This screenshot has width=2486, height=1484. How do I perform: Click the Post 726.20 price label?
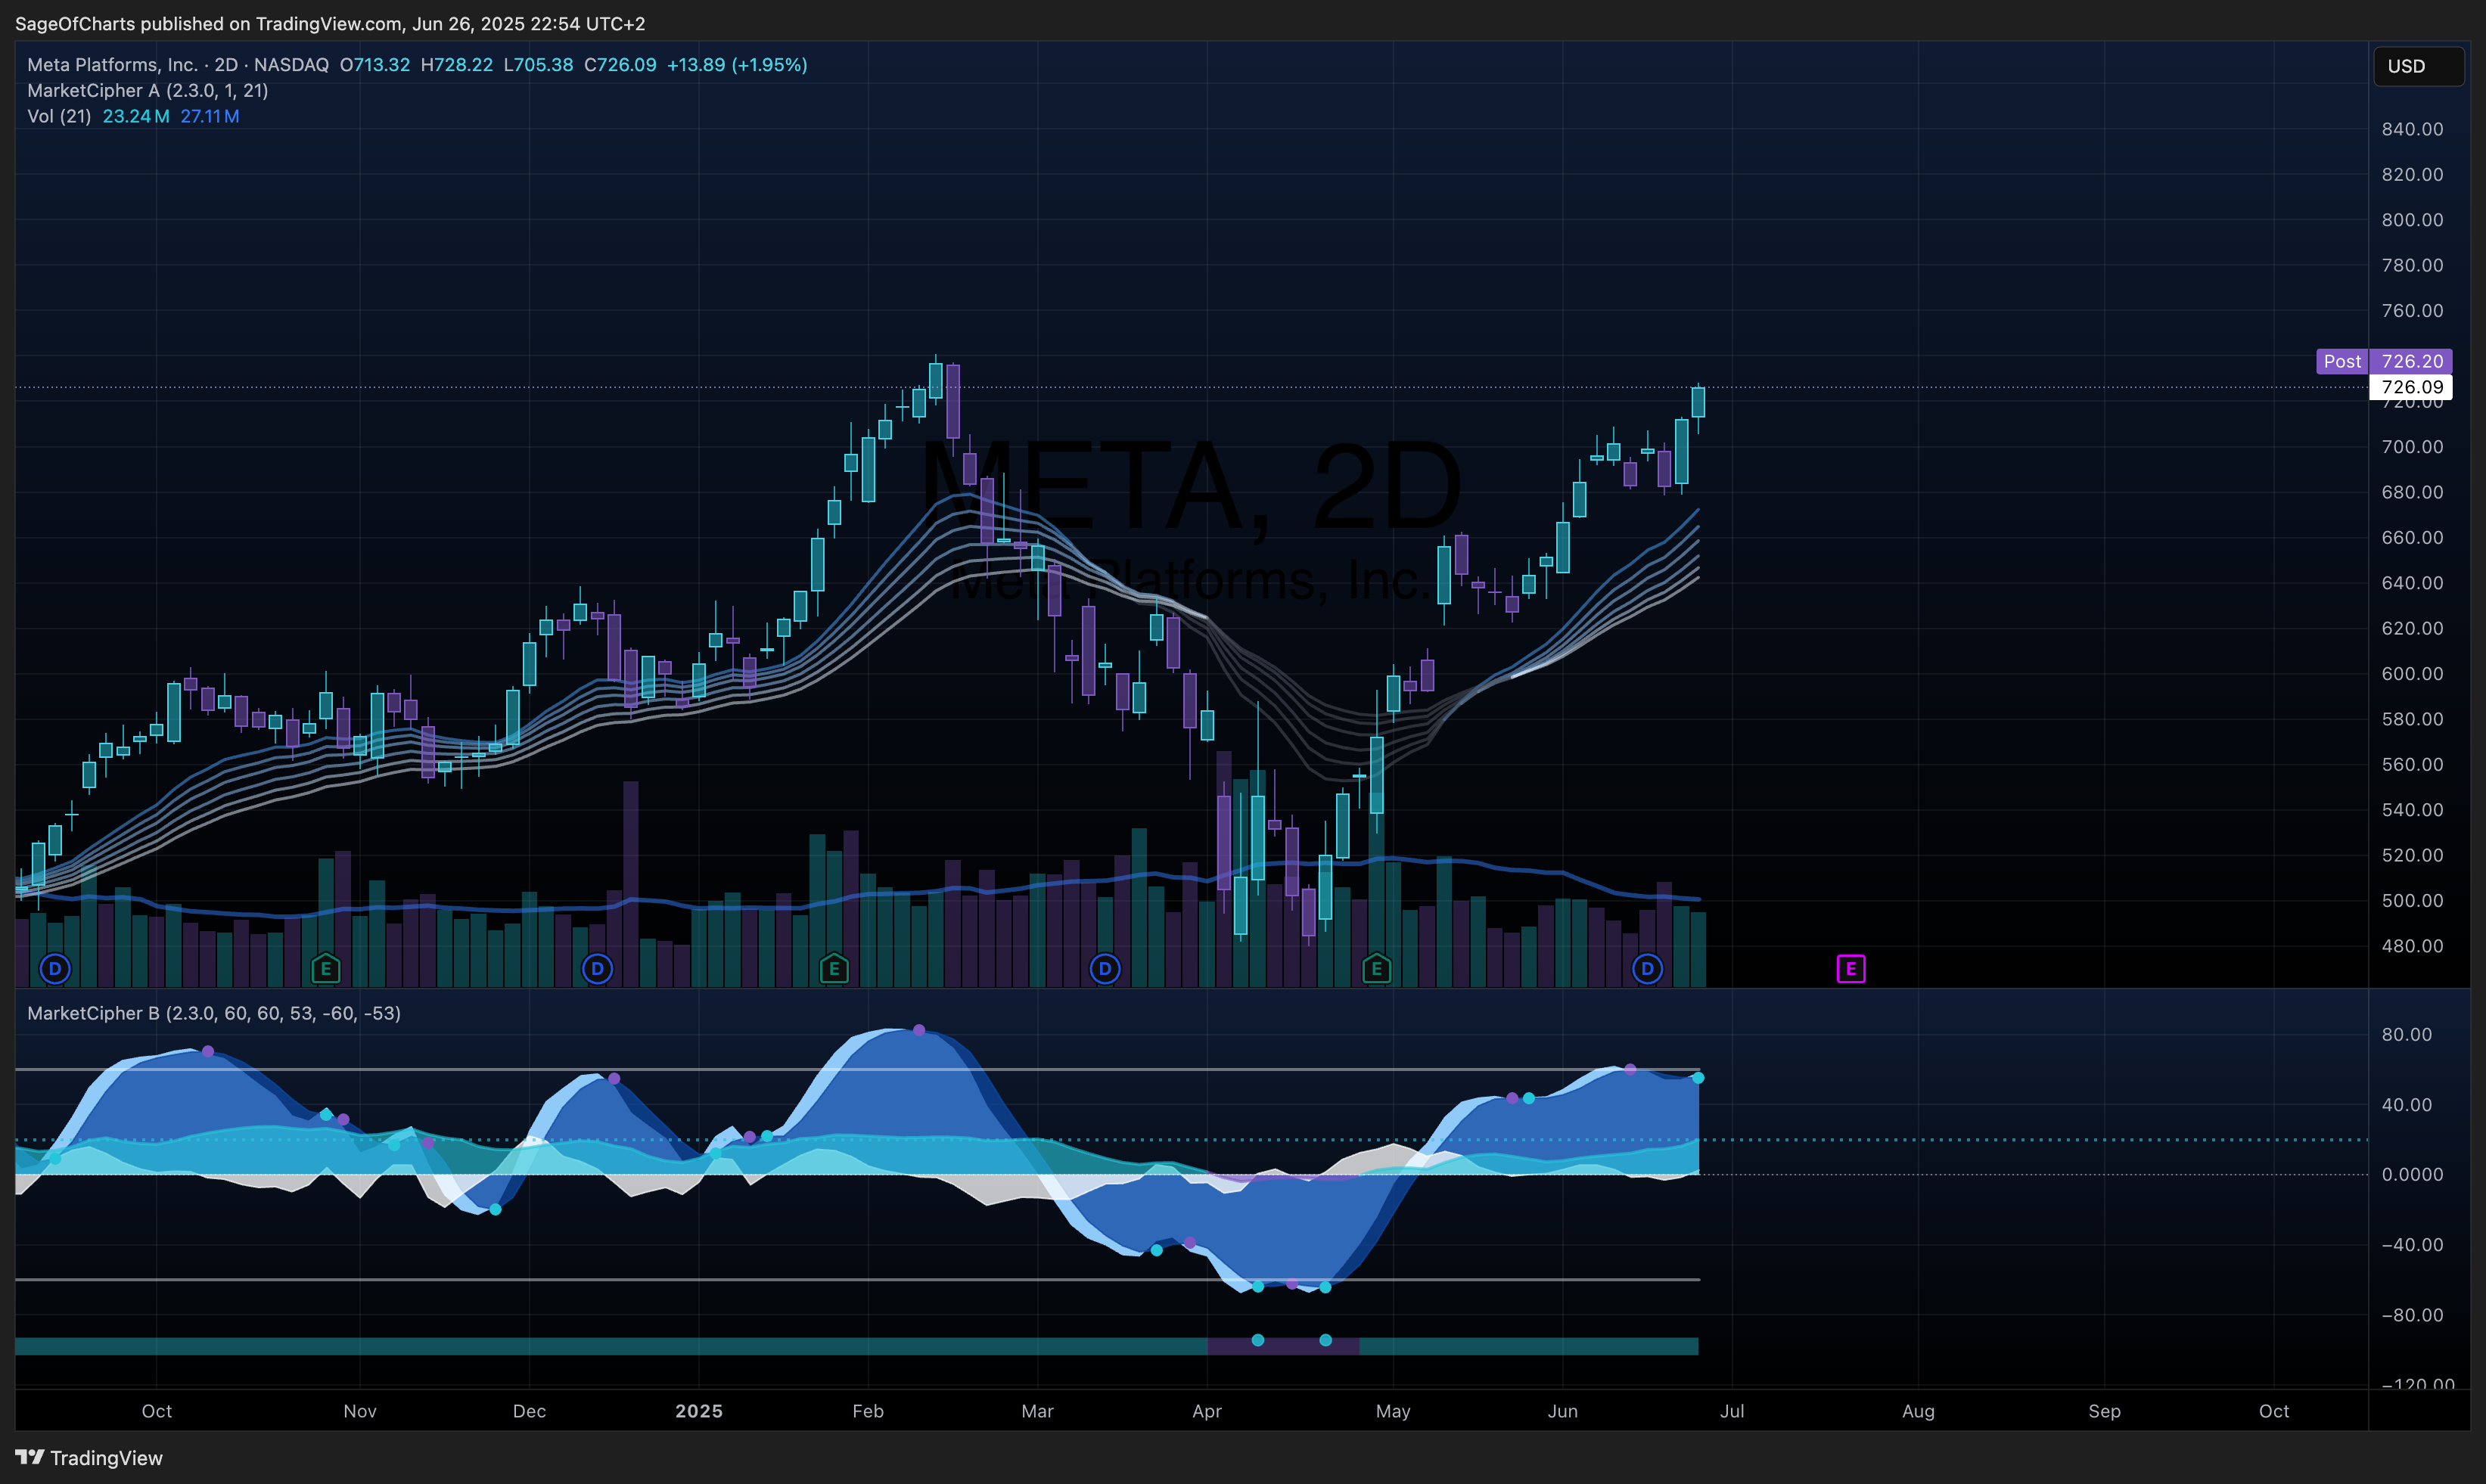[x=2384, y=361]
